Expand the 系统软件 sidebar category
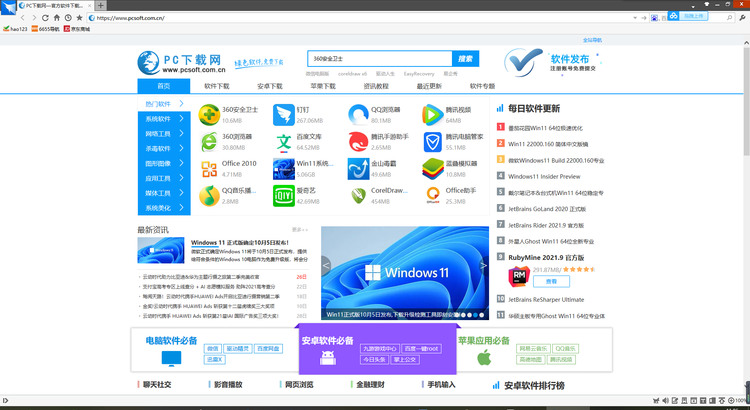 coord(158,118)
